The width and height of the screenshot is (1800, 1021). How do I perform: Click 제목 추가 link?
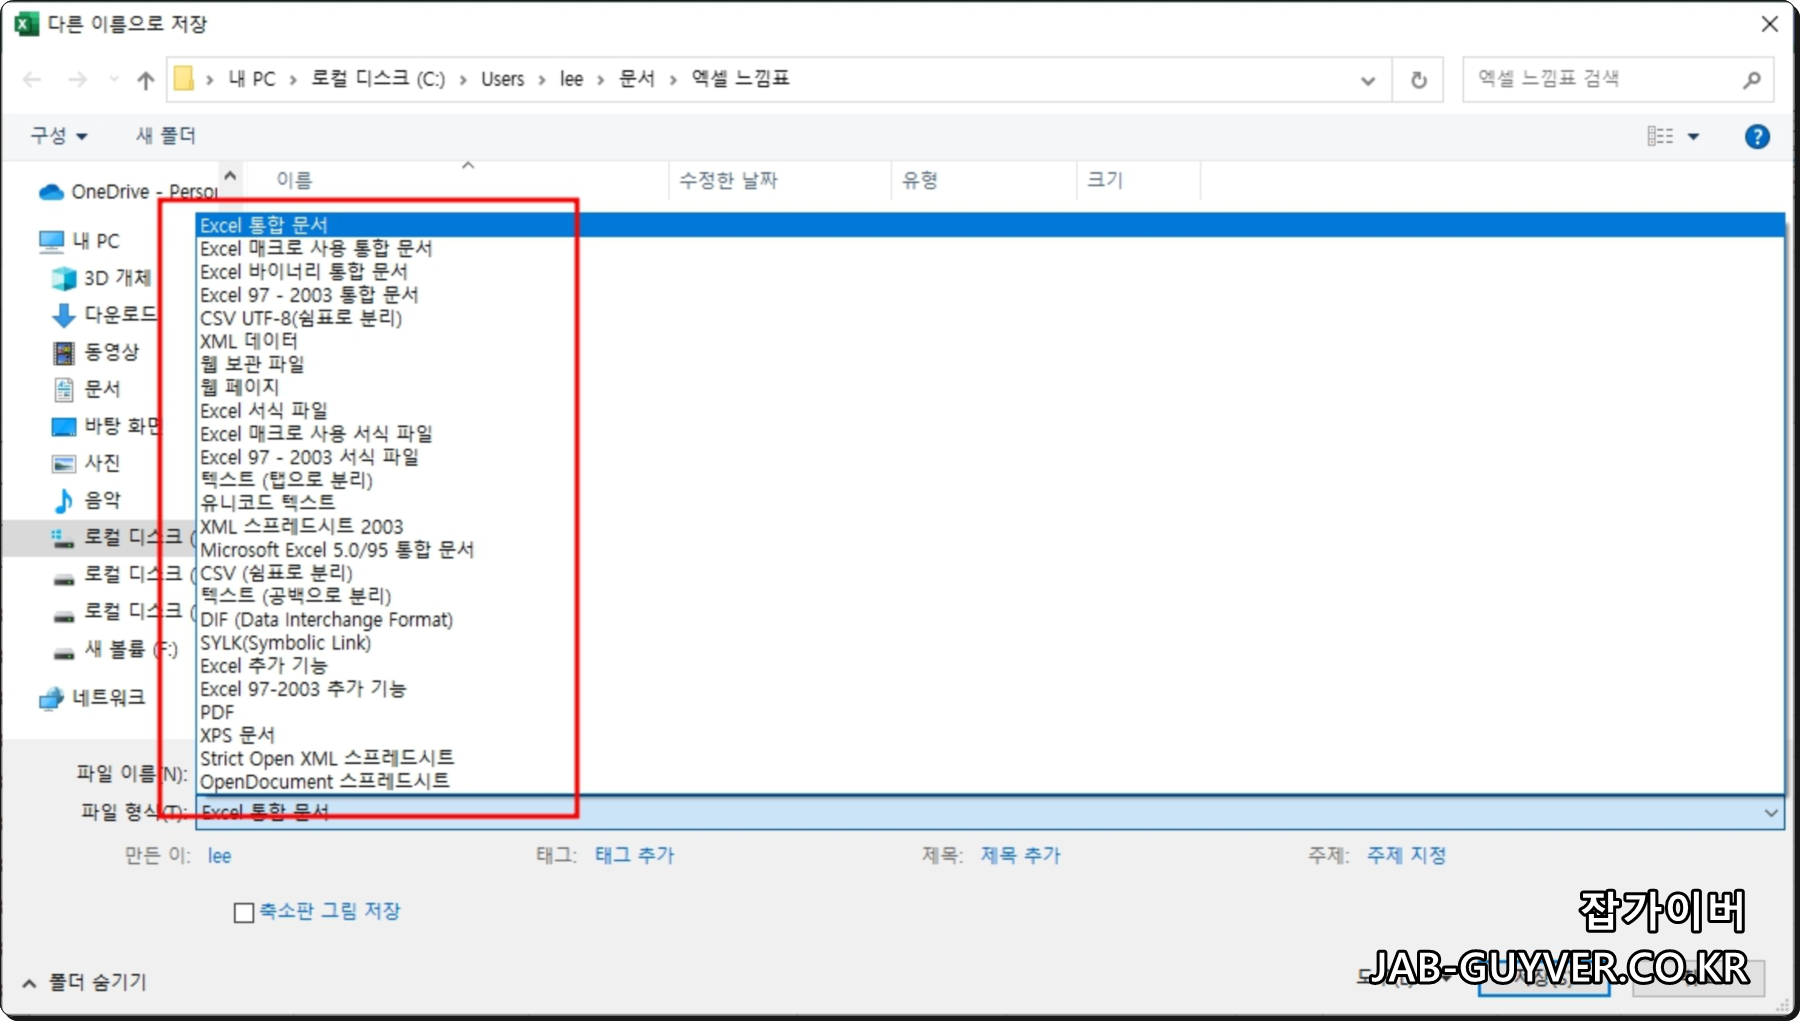pos(1020,855)
